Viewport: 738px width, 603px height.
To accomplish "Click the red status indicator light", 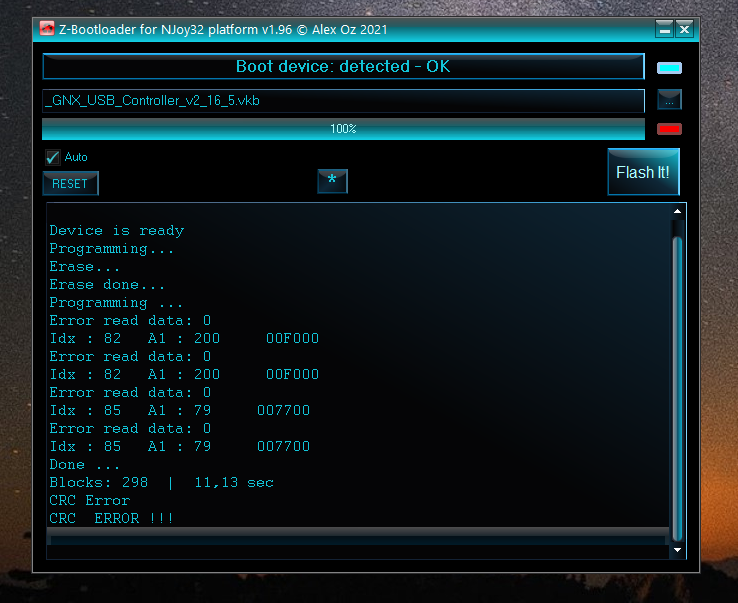I will [669, 129].
